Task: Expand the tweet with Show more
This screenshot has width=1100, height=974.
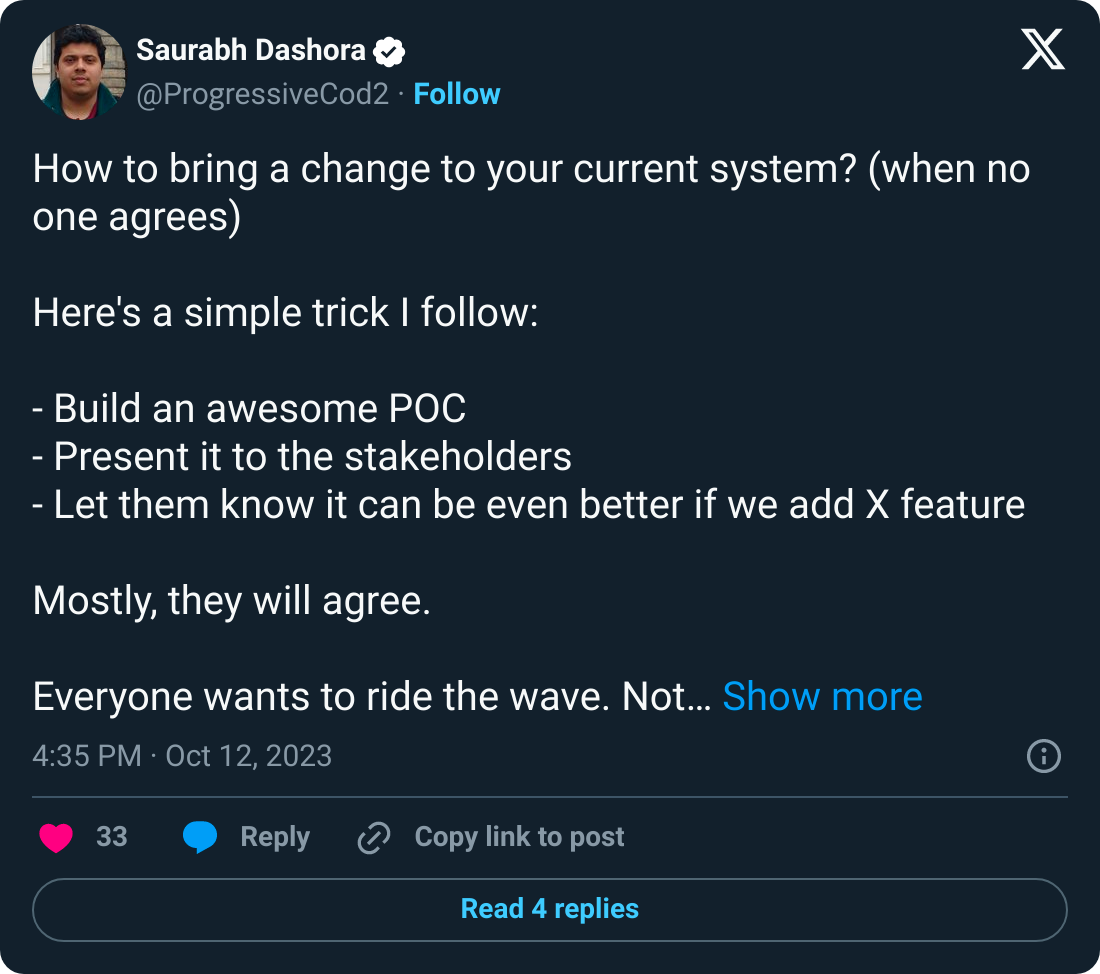Action: 823,696
